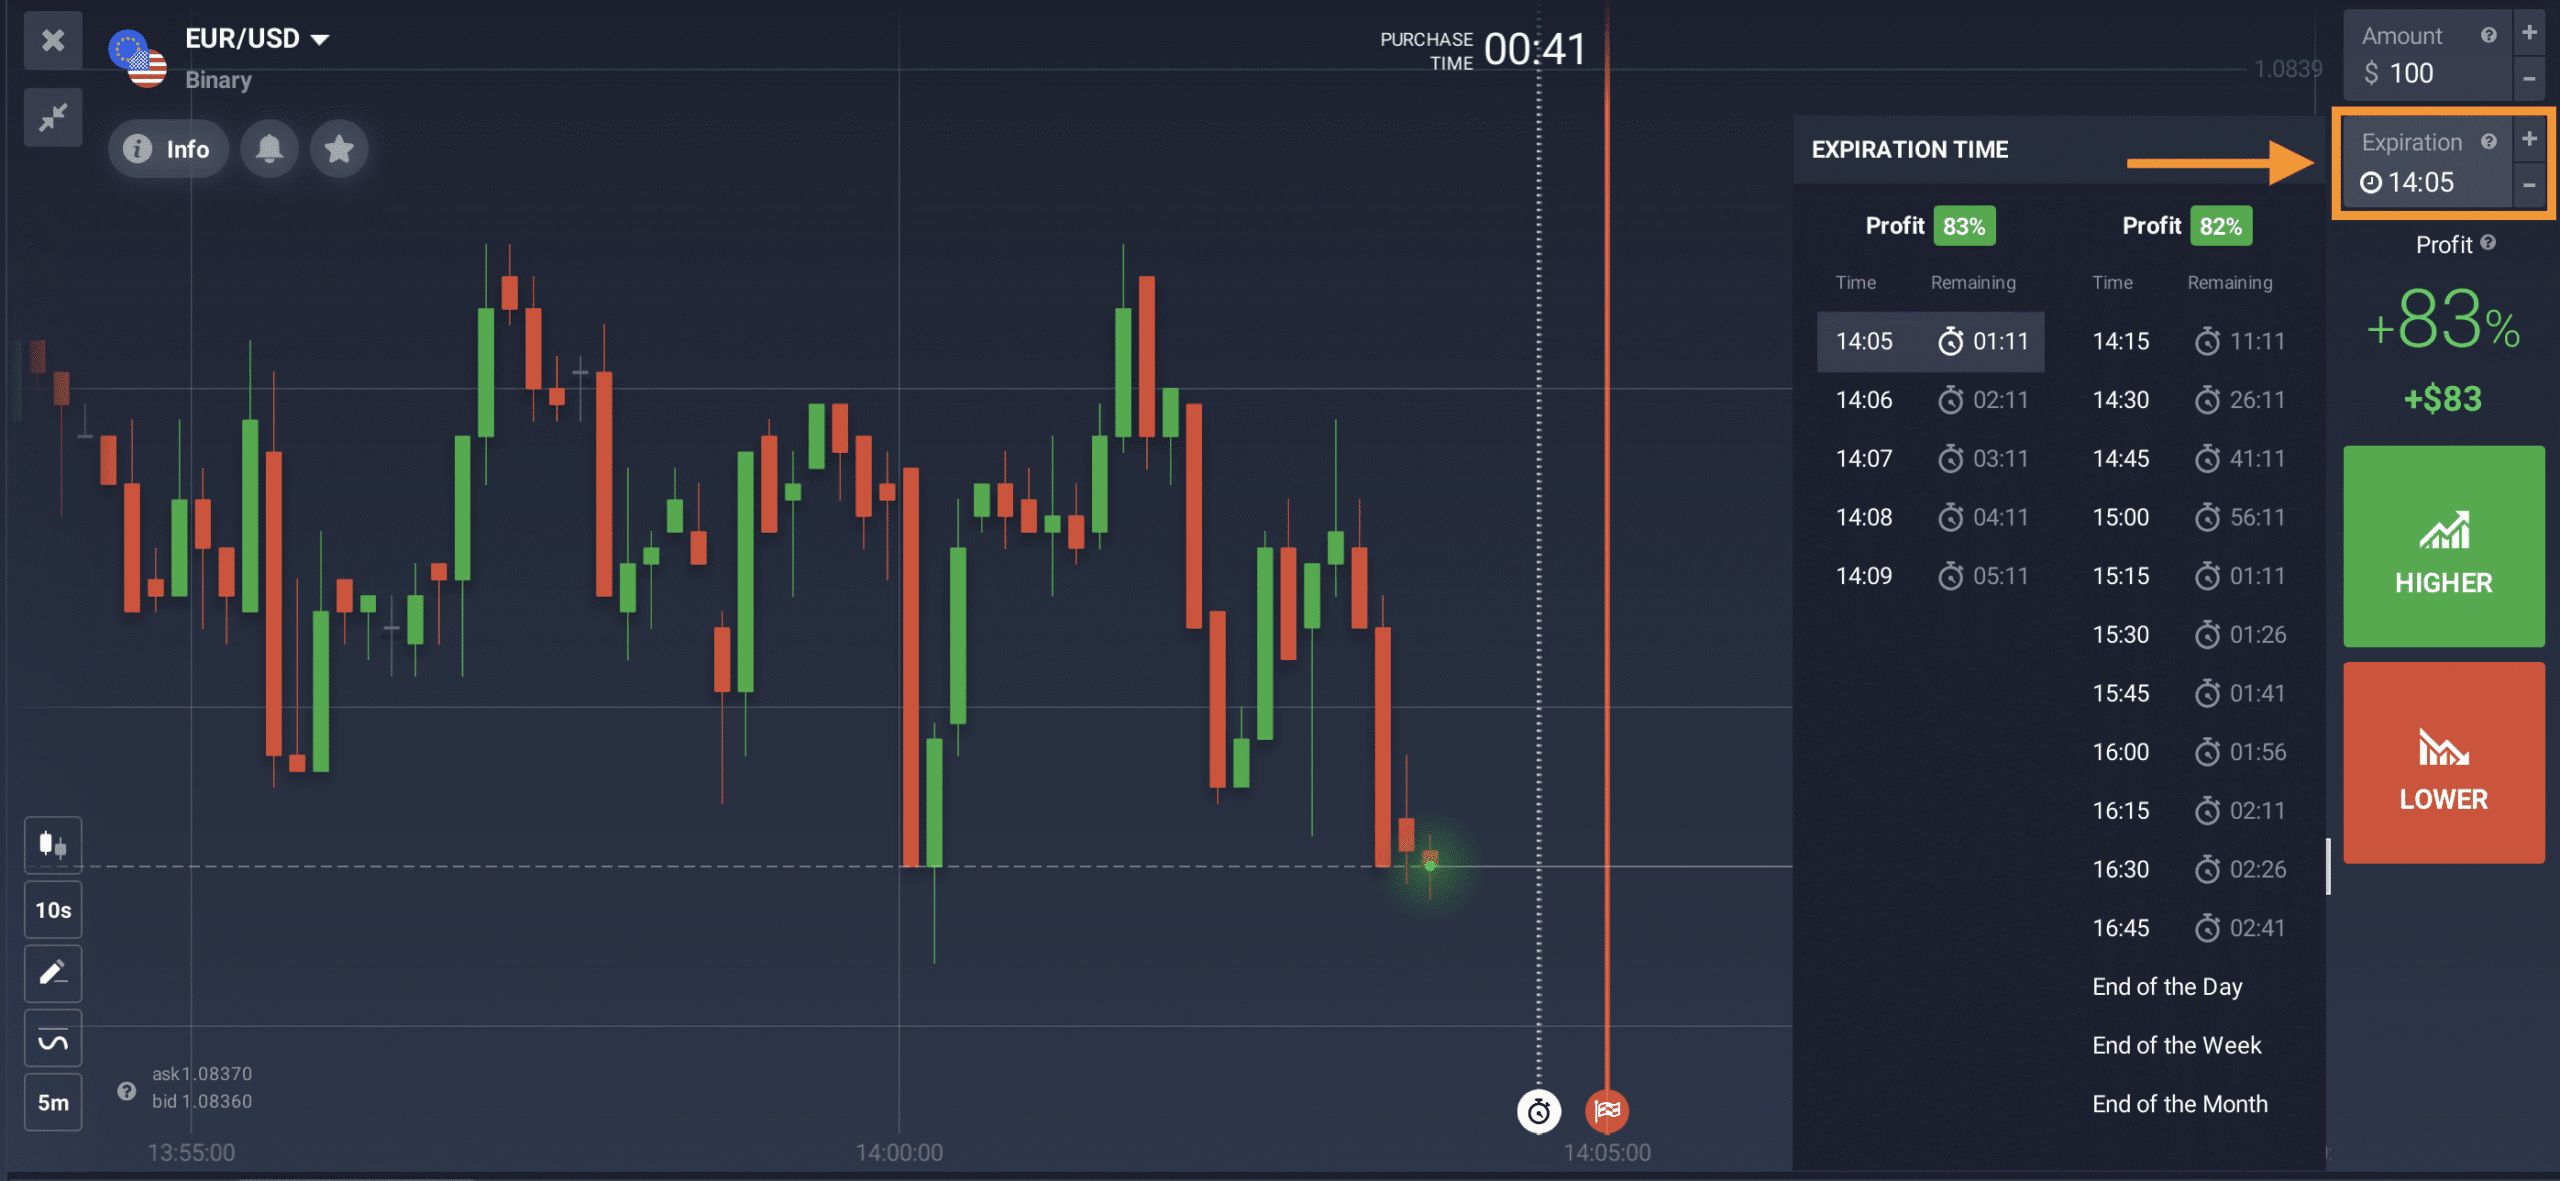2560x1181 pixels.
Task: Click the price alert bell icon
Action: (269, 149)
